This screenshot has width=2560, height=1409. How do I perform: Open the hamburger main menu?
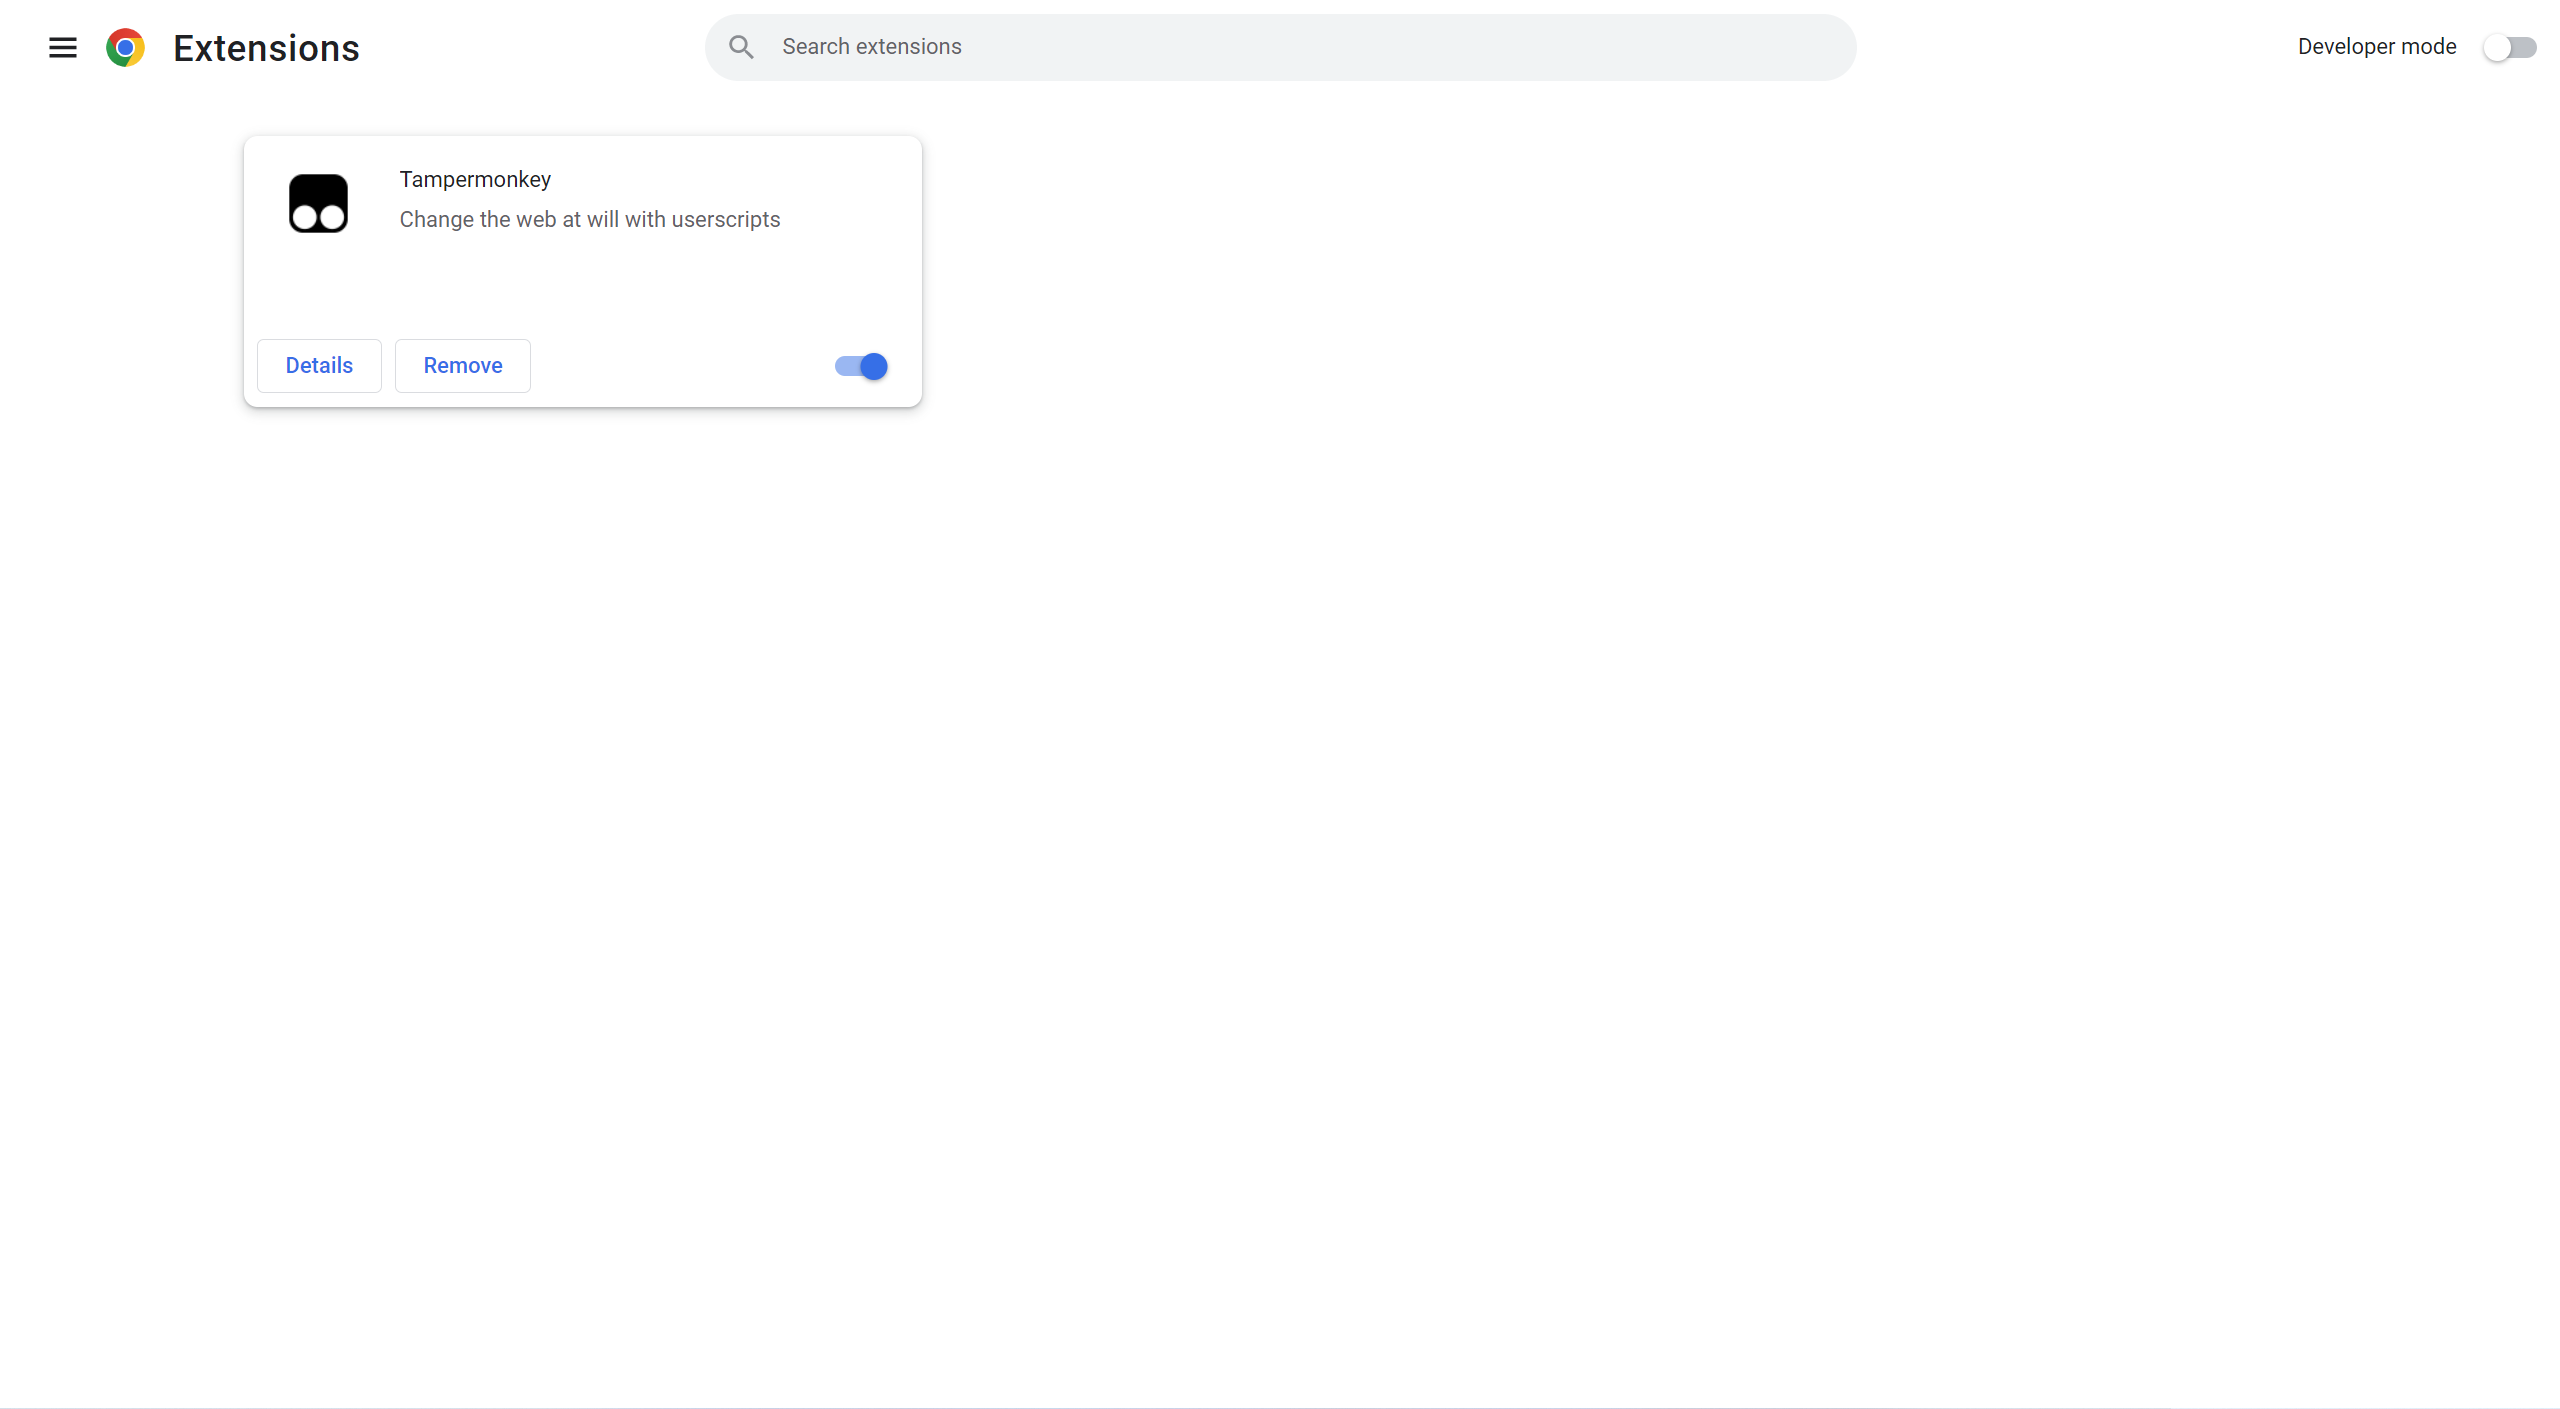coord(63,47)
